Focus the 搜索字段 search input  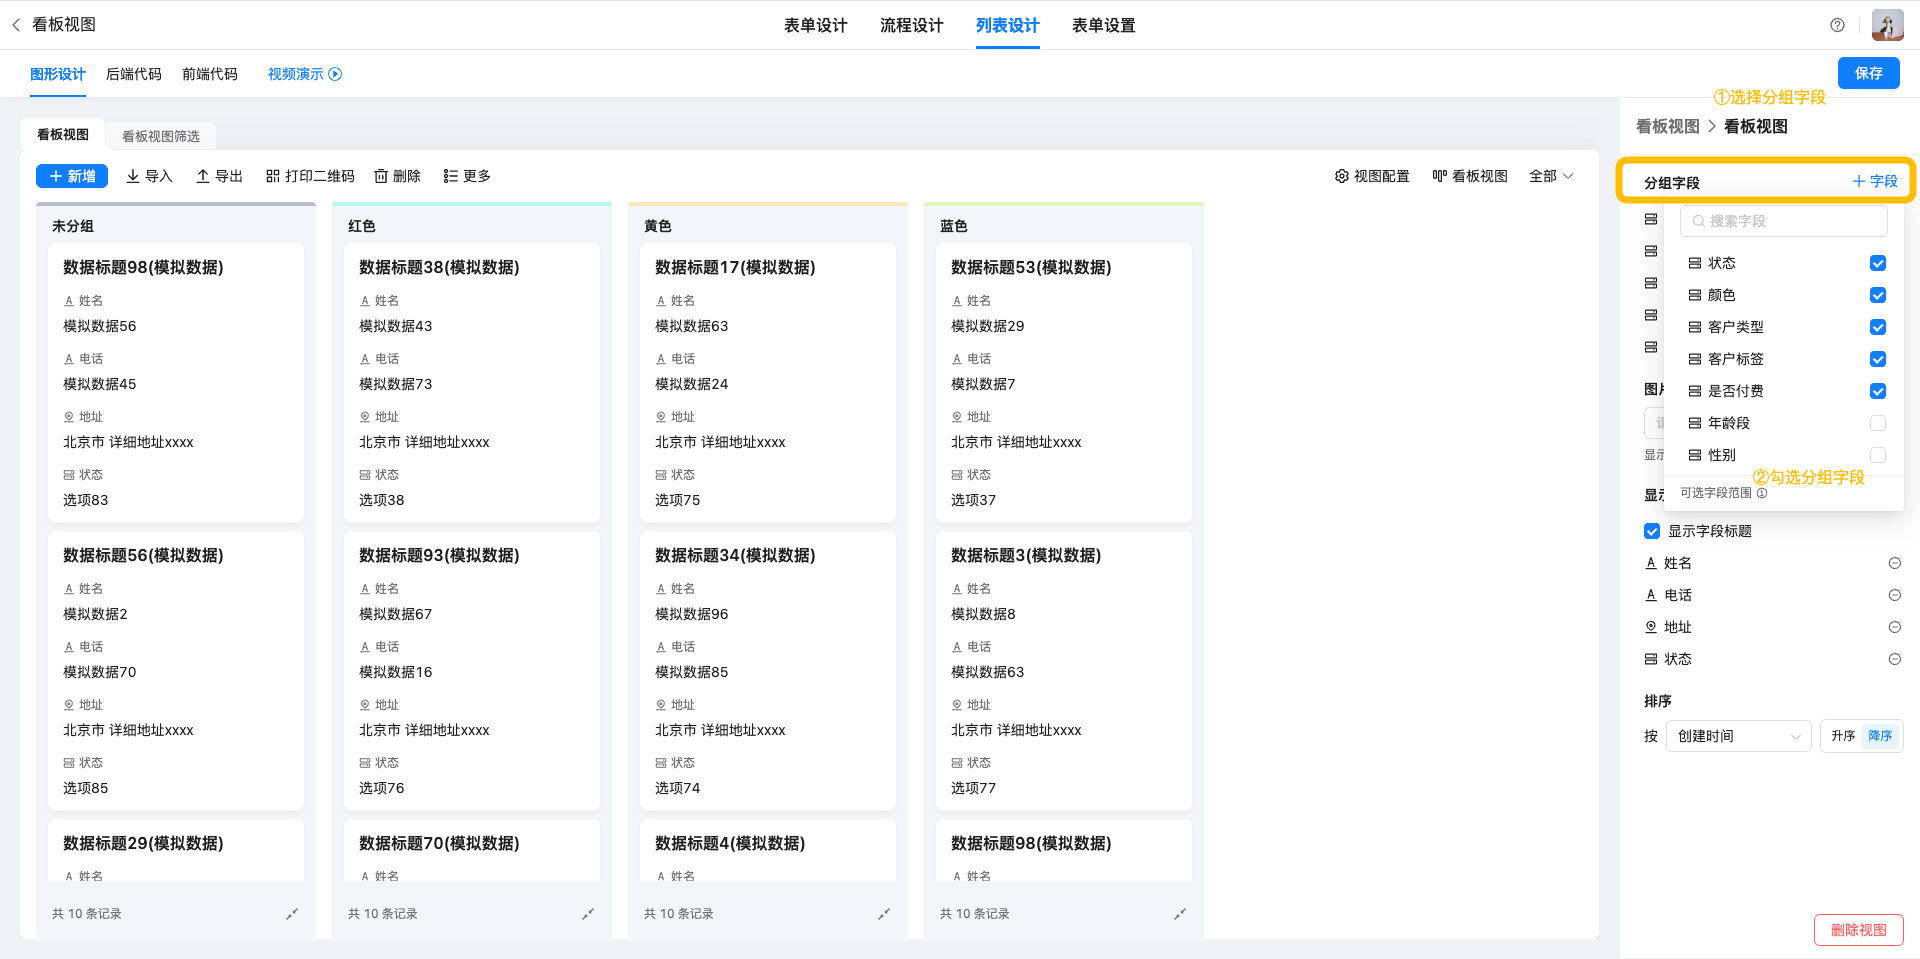tap(1784, 221)
